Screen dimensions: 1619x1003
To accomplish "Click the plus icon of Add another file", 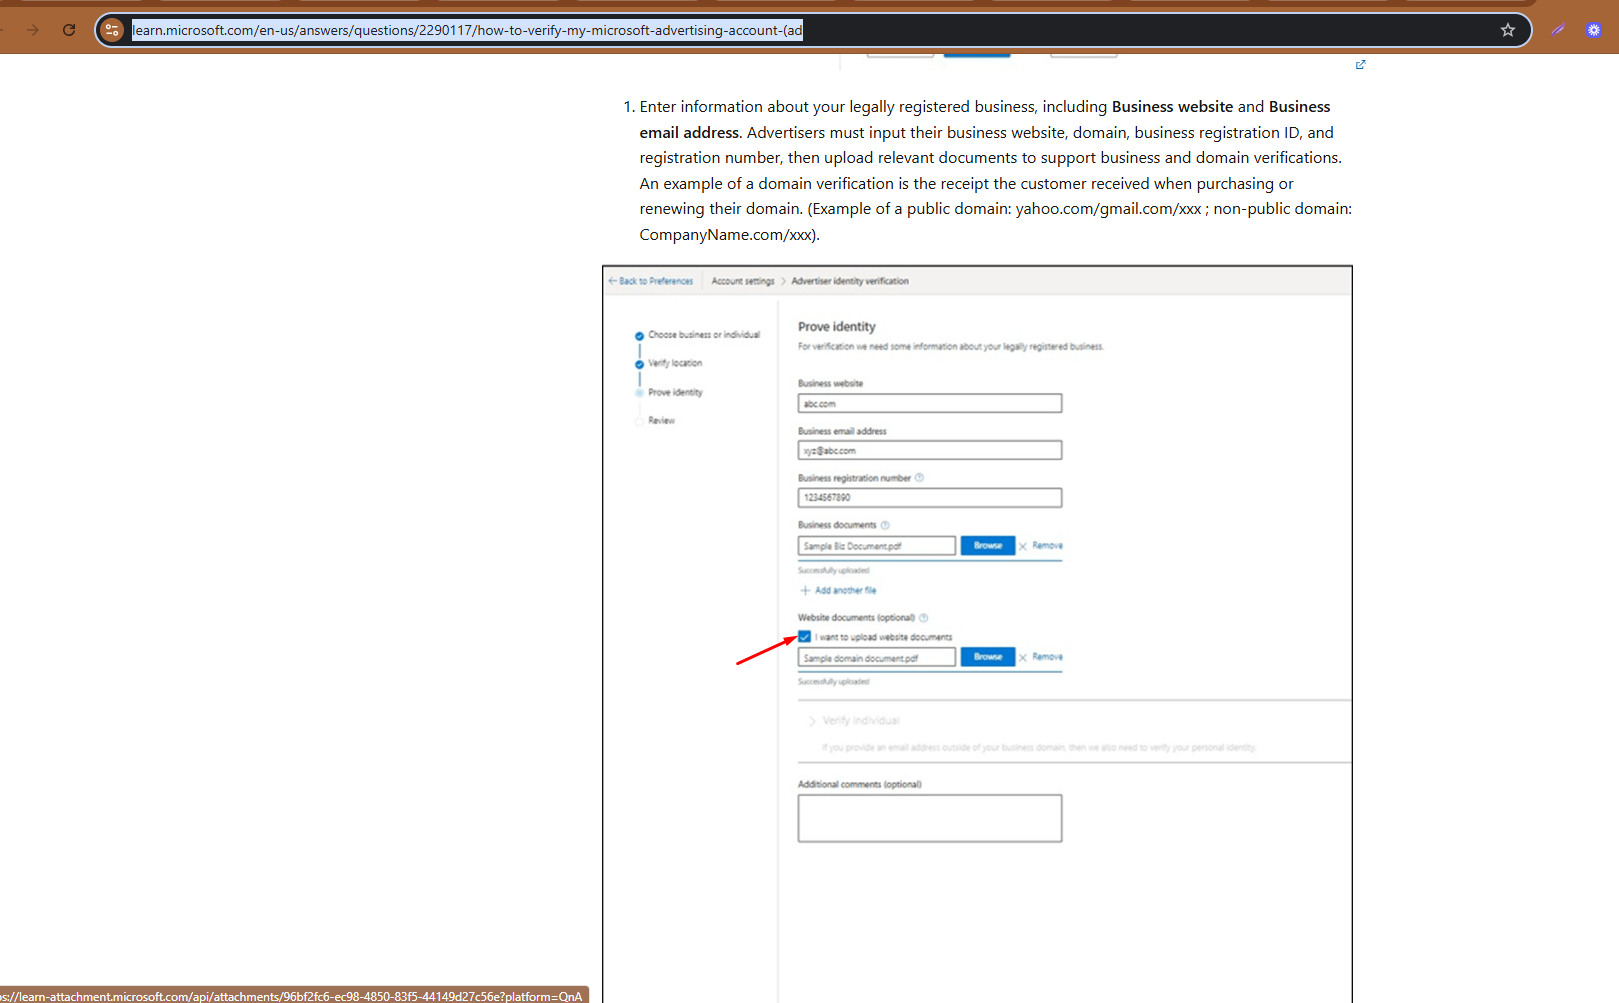I will pos(805,590).
